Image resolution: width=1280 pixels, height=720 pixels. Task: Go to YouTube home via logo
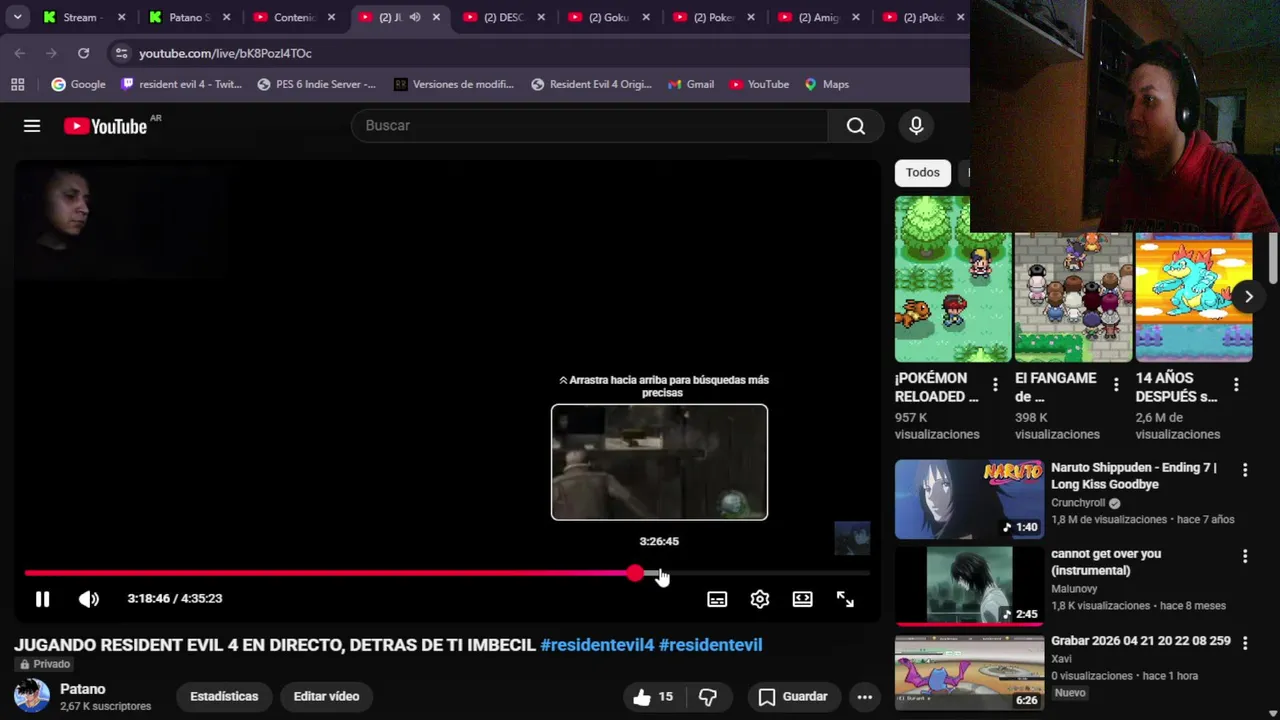click(106, 126)
